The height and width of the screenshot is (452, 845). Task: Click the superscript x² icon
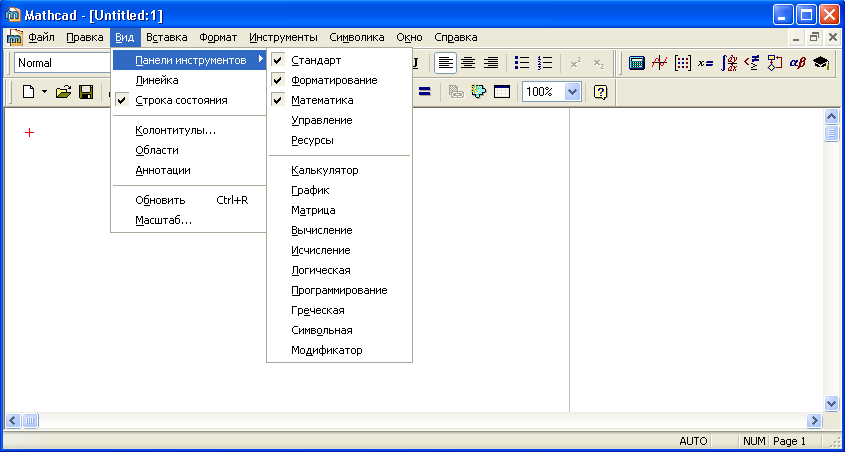(576, 63)
